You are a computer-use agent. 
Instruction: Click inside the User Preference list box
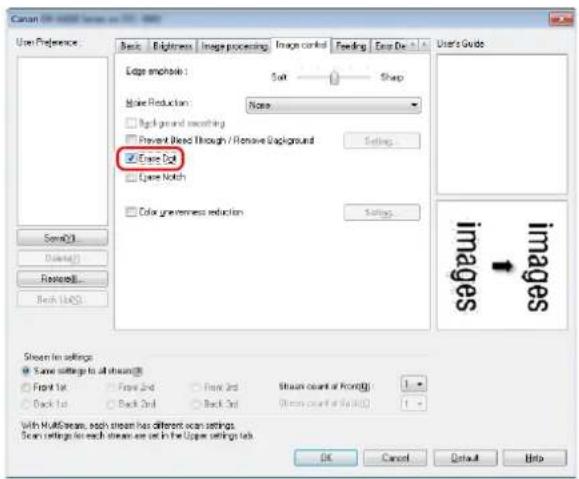click(x=62, y=141)
